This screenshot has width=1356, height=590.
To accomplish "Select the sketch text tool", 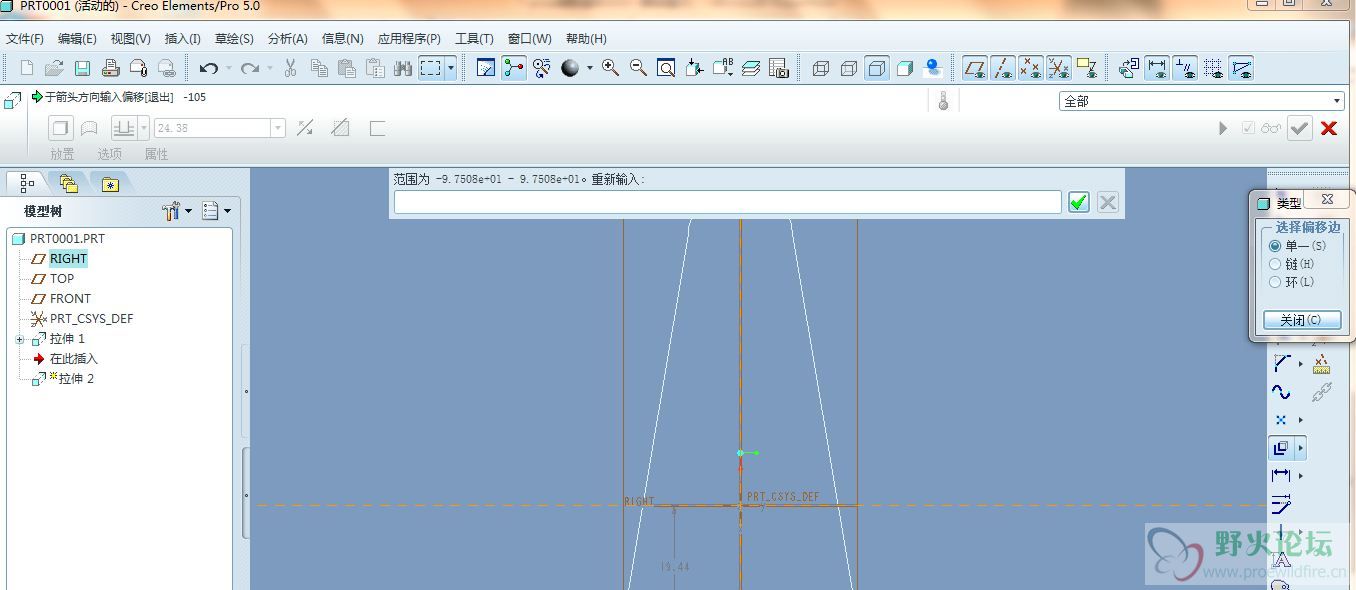I will pos(1281,560).
